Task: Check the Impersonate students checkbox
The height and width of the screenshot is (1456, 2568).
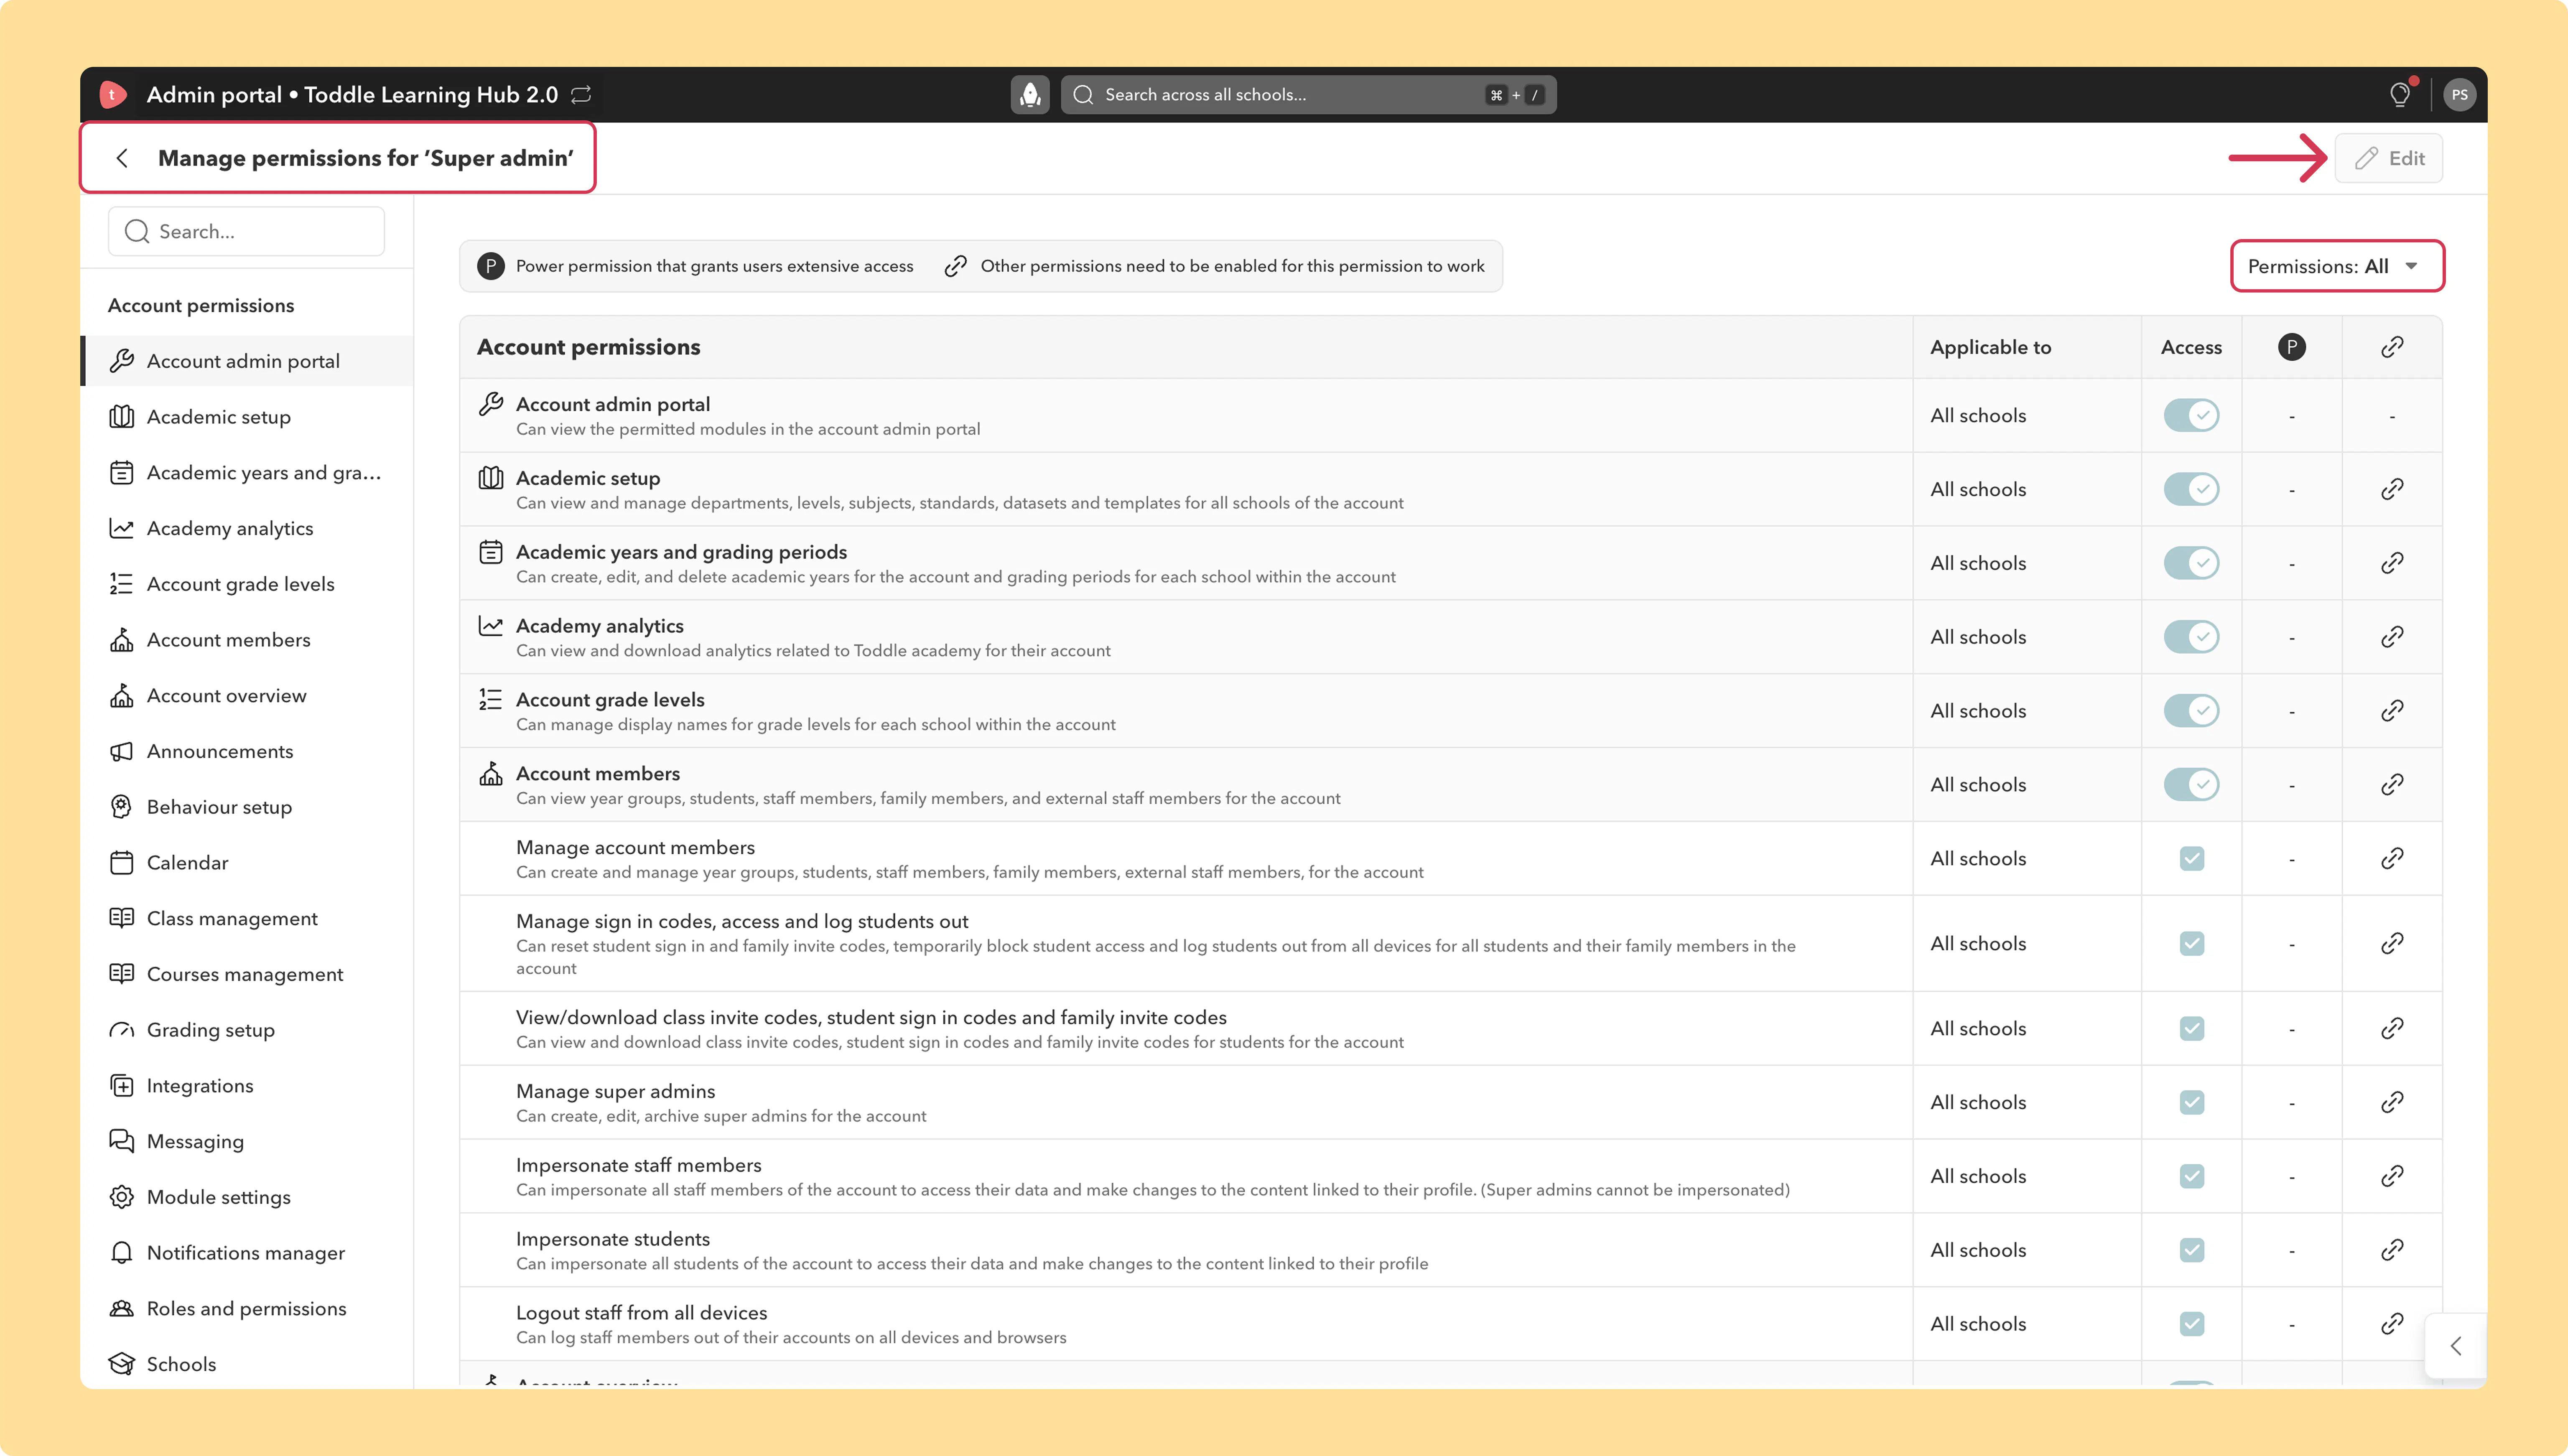Action: point(2192,1250)
